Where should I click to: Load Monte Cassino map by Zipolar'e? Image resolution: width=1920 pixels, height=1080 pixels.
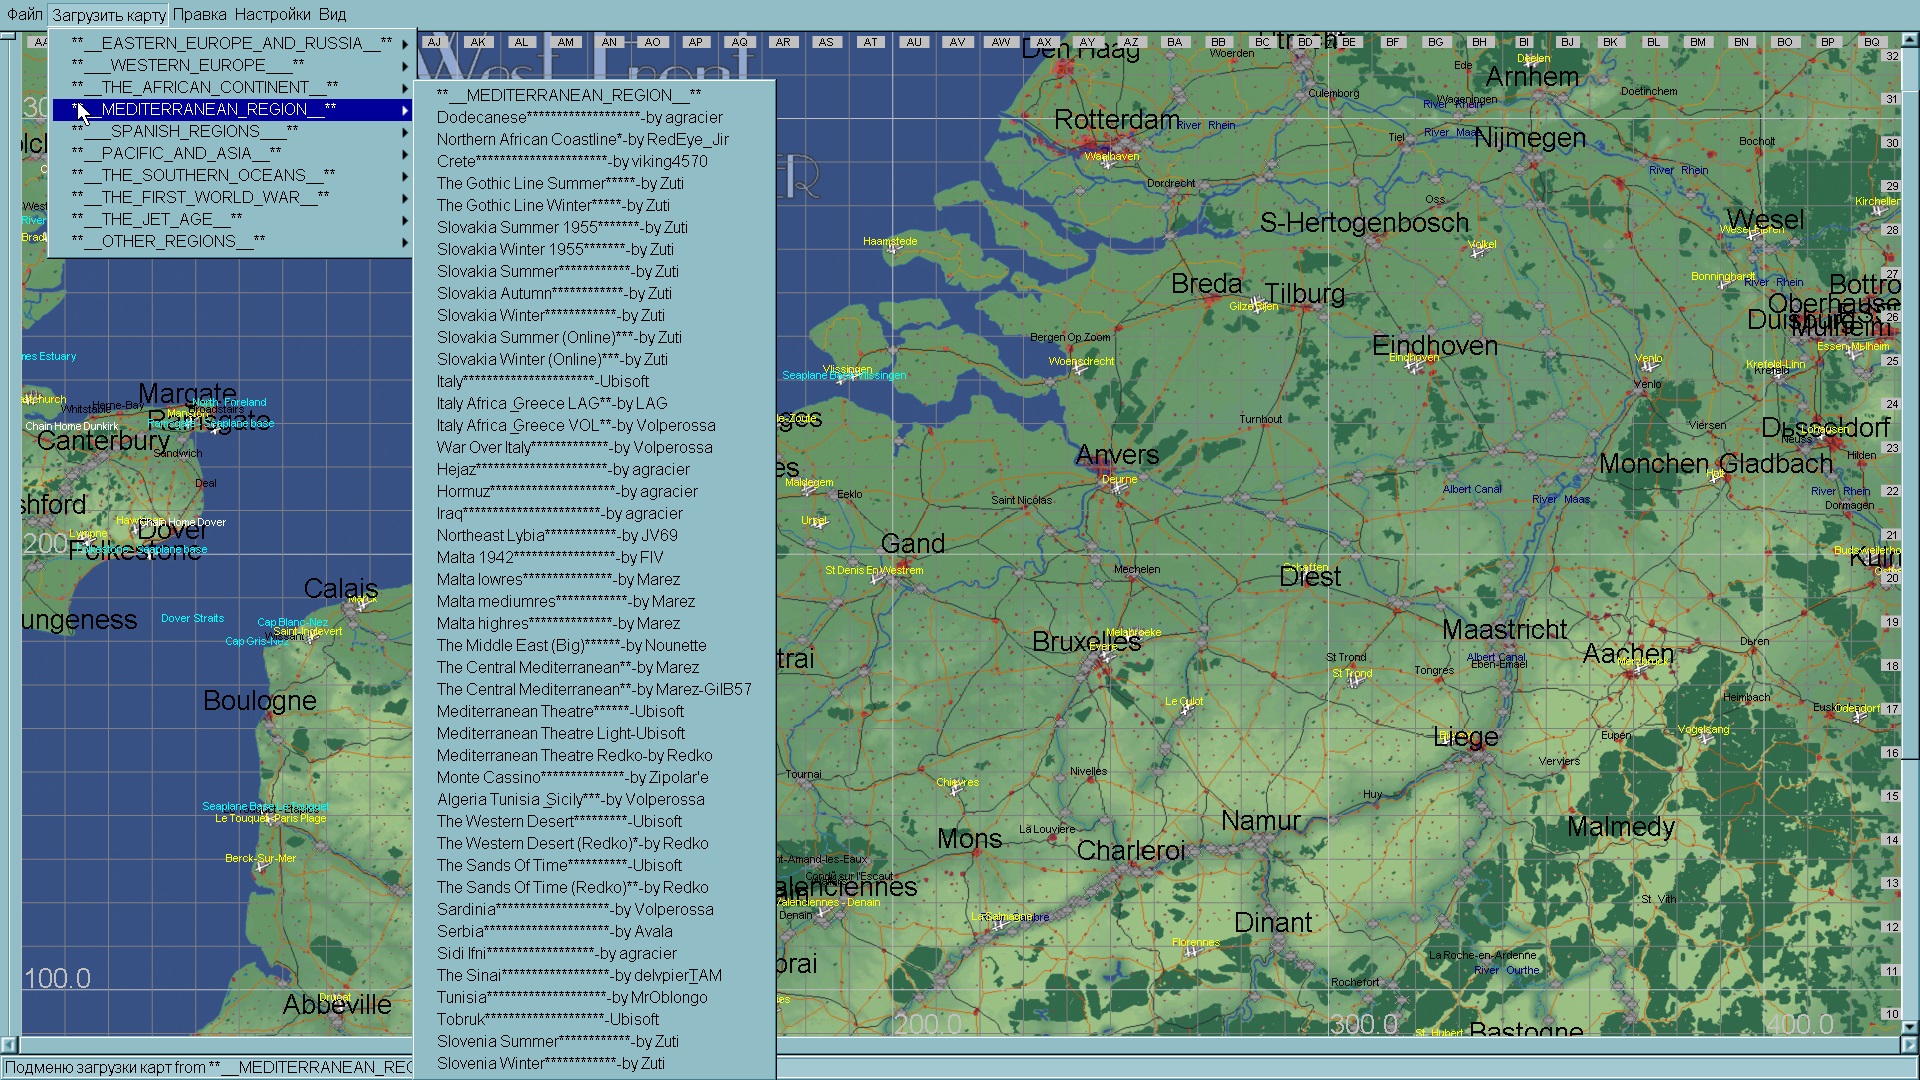(572, 777)
